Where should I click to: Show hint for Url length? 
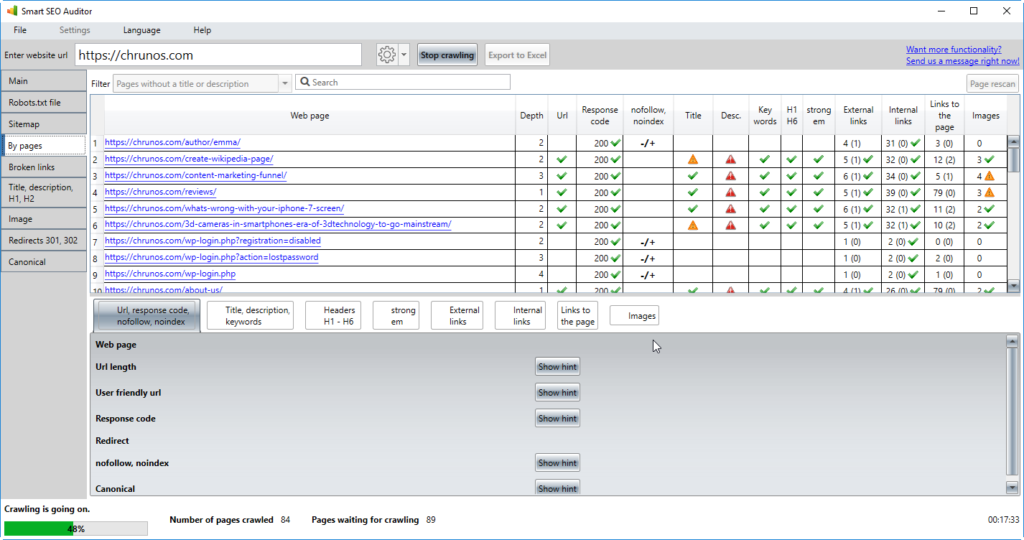tap(557, 367)
